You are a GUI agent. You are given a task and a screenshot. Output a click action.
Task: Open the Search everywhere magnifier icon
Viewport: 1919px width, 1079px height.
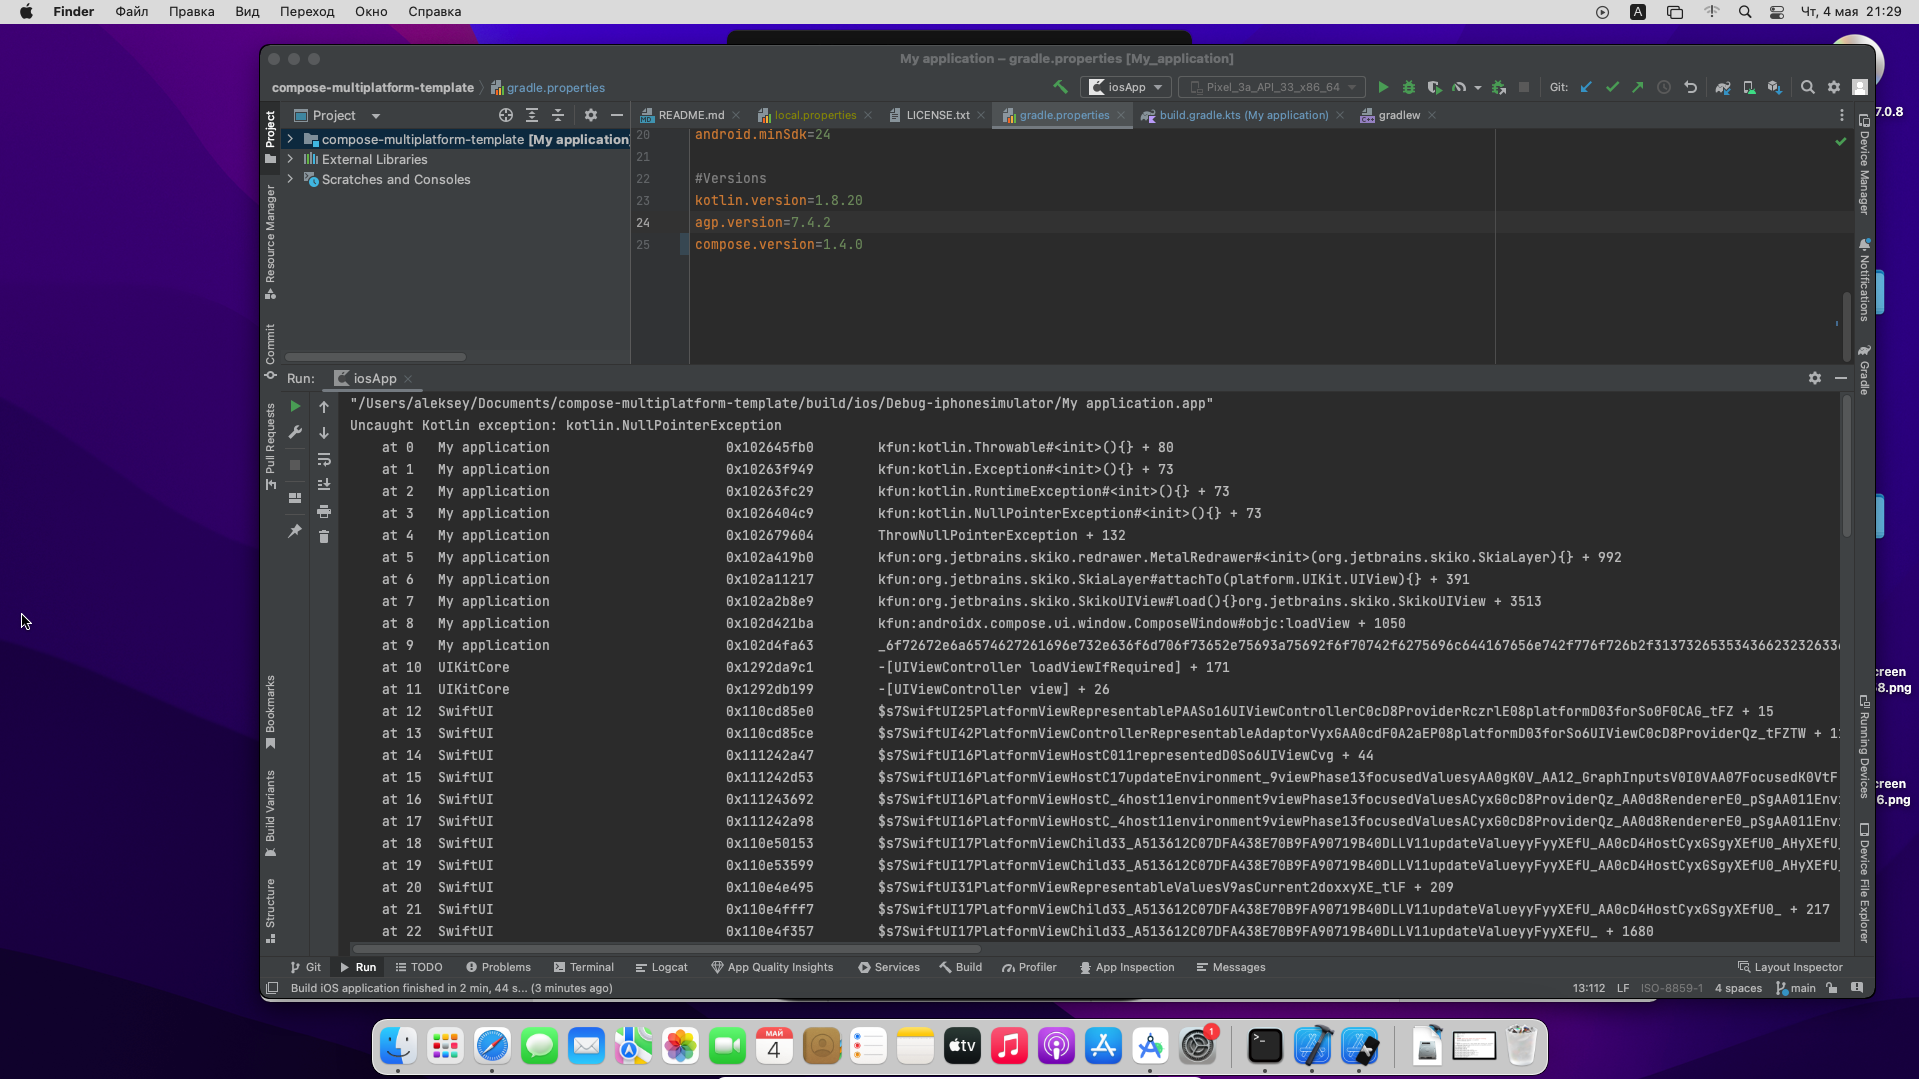[1808, 87]
